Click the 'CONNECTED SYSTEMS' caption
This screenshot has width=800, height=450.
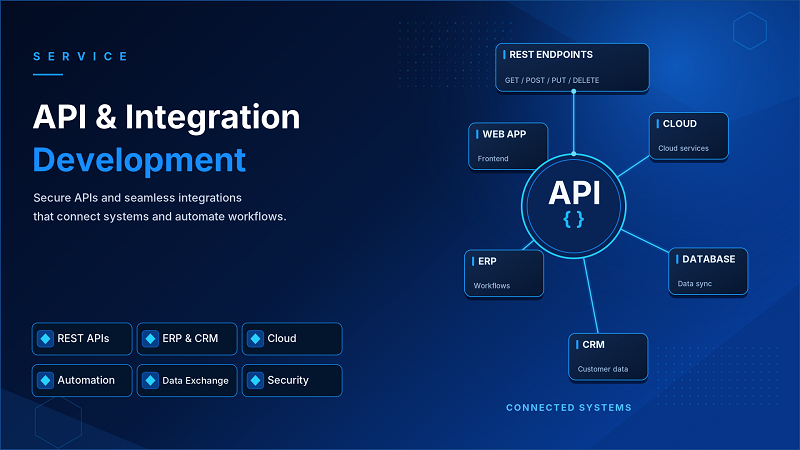[x=569, y=408]
